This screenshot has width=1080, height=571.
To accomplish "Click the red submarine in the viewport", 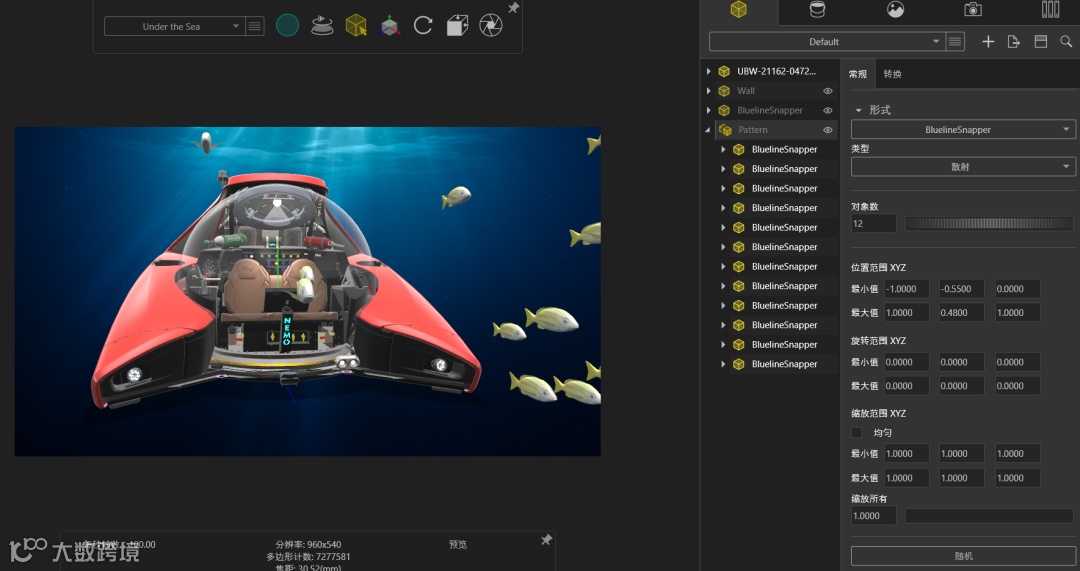I will click(x=286, y=289).
